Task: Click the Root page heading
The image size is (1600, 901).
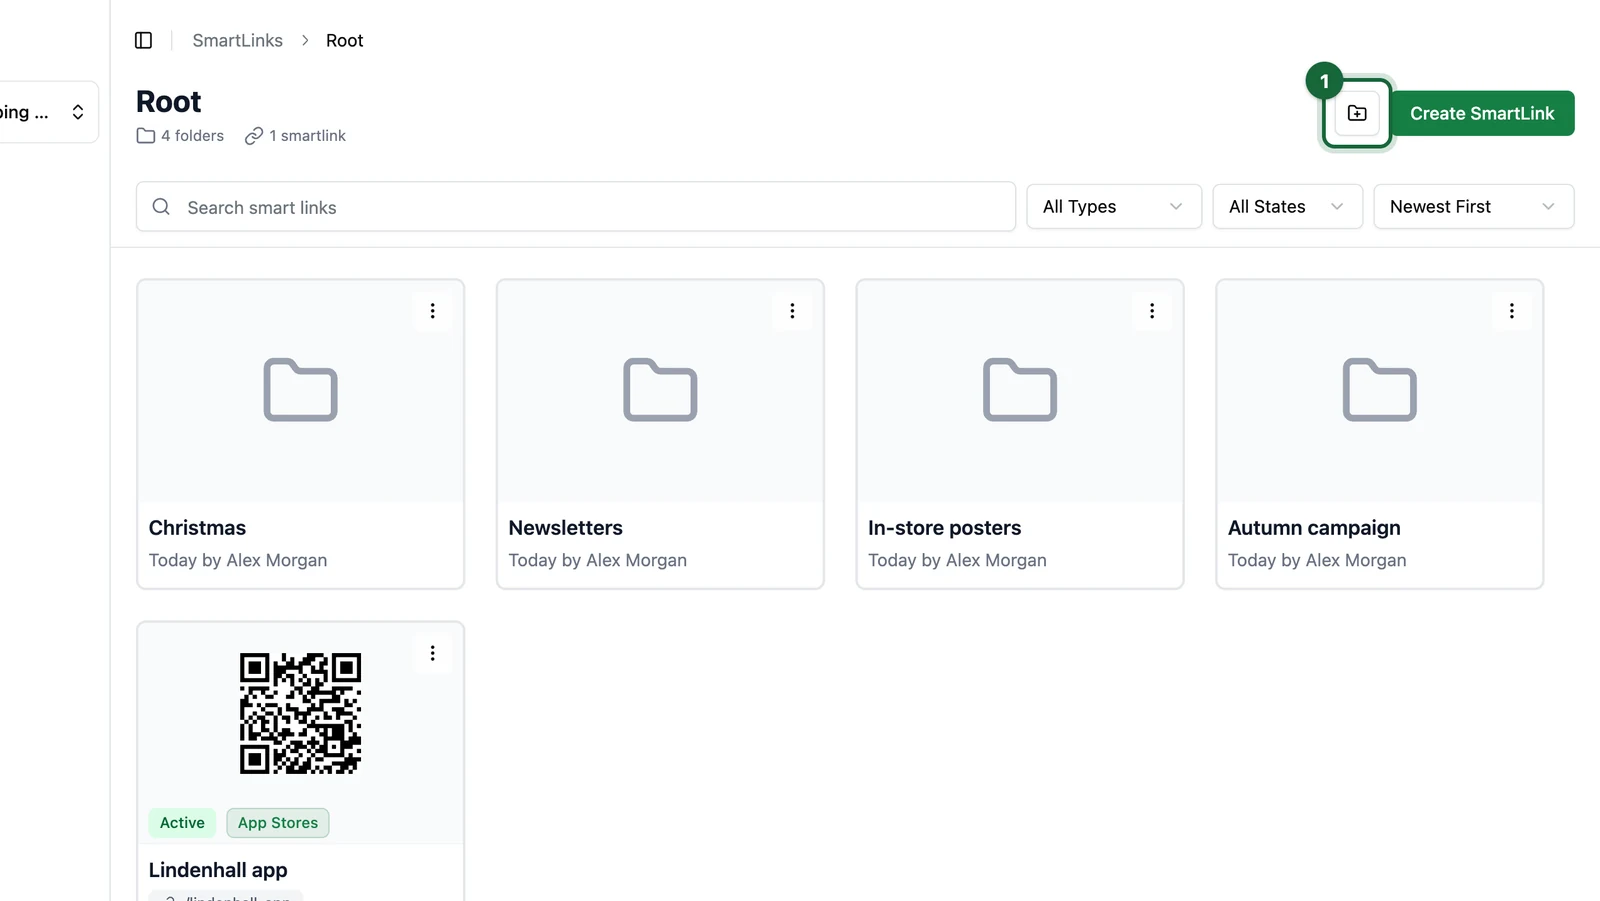Action: (x=168, y=101)
